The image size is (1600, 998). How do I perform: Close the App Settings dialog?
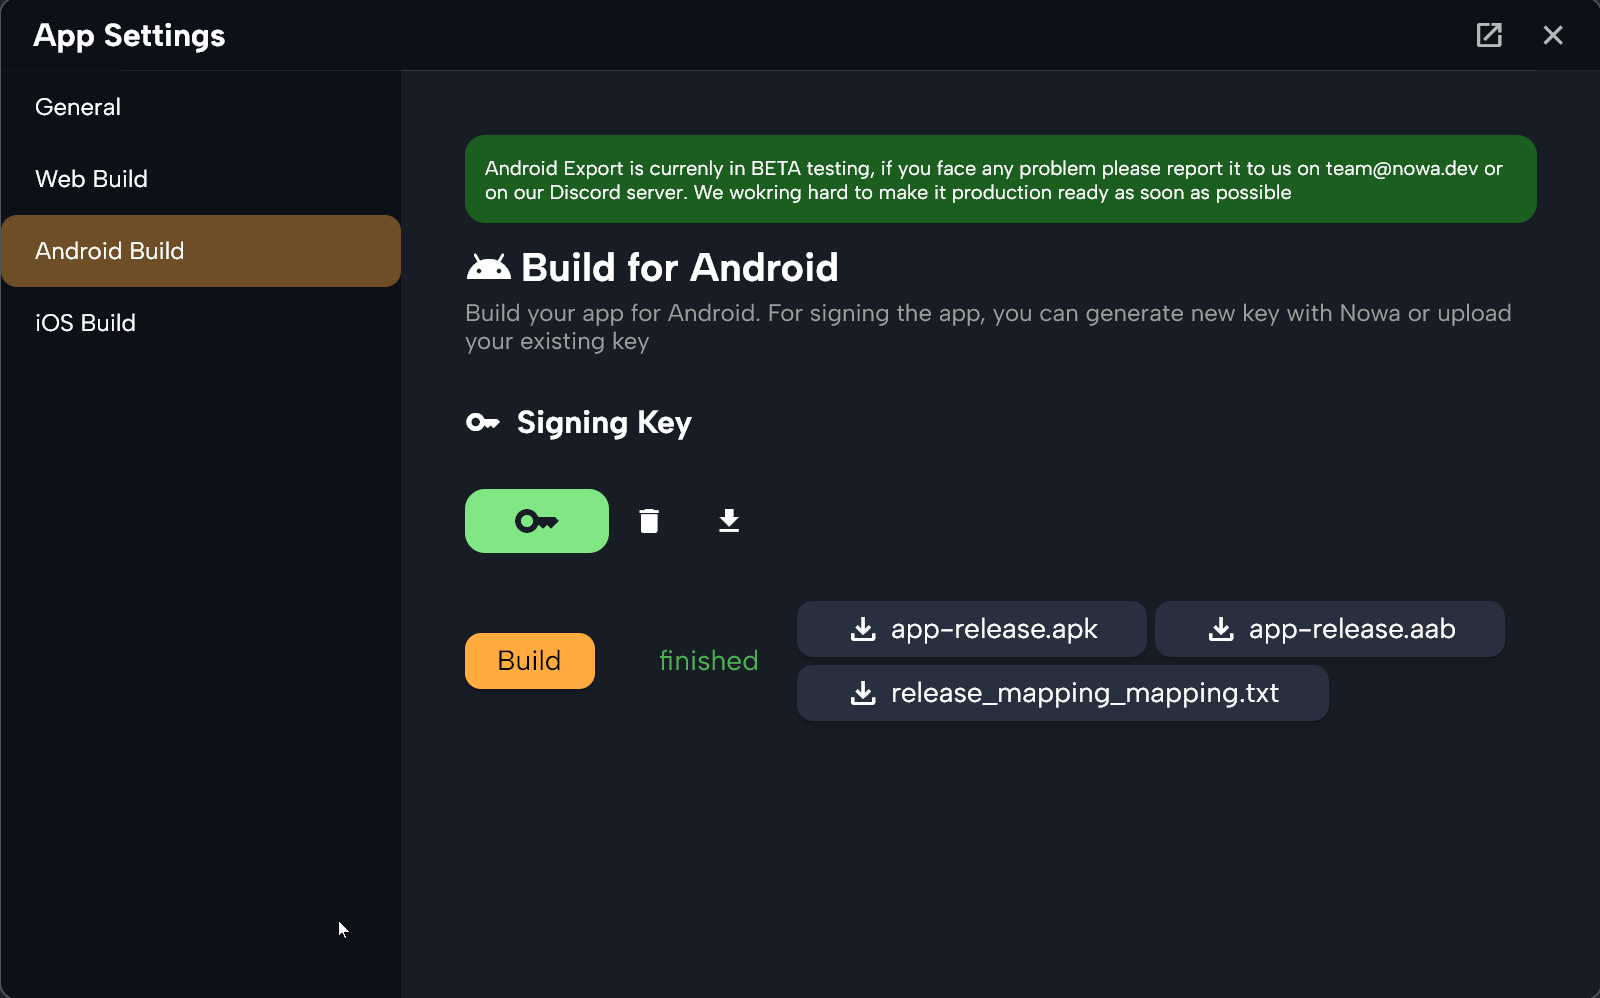click(1553, 35)
